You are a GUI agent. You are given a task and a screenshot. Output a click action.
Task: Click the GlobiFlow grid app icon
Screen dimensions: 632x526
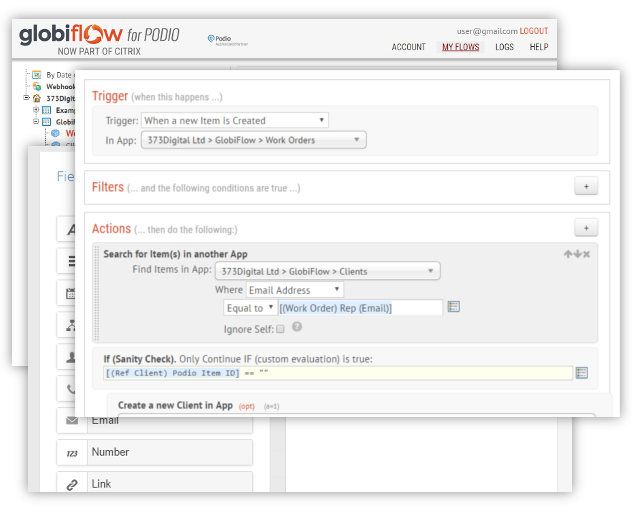pos(47,122)
